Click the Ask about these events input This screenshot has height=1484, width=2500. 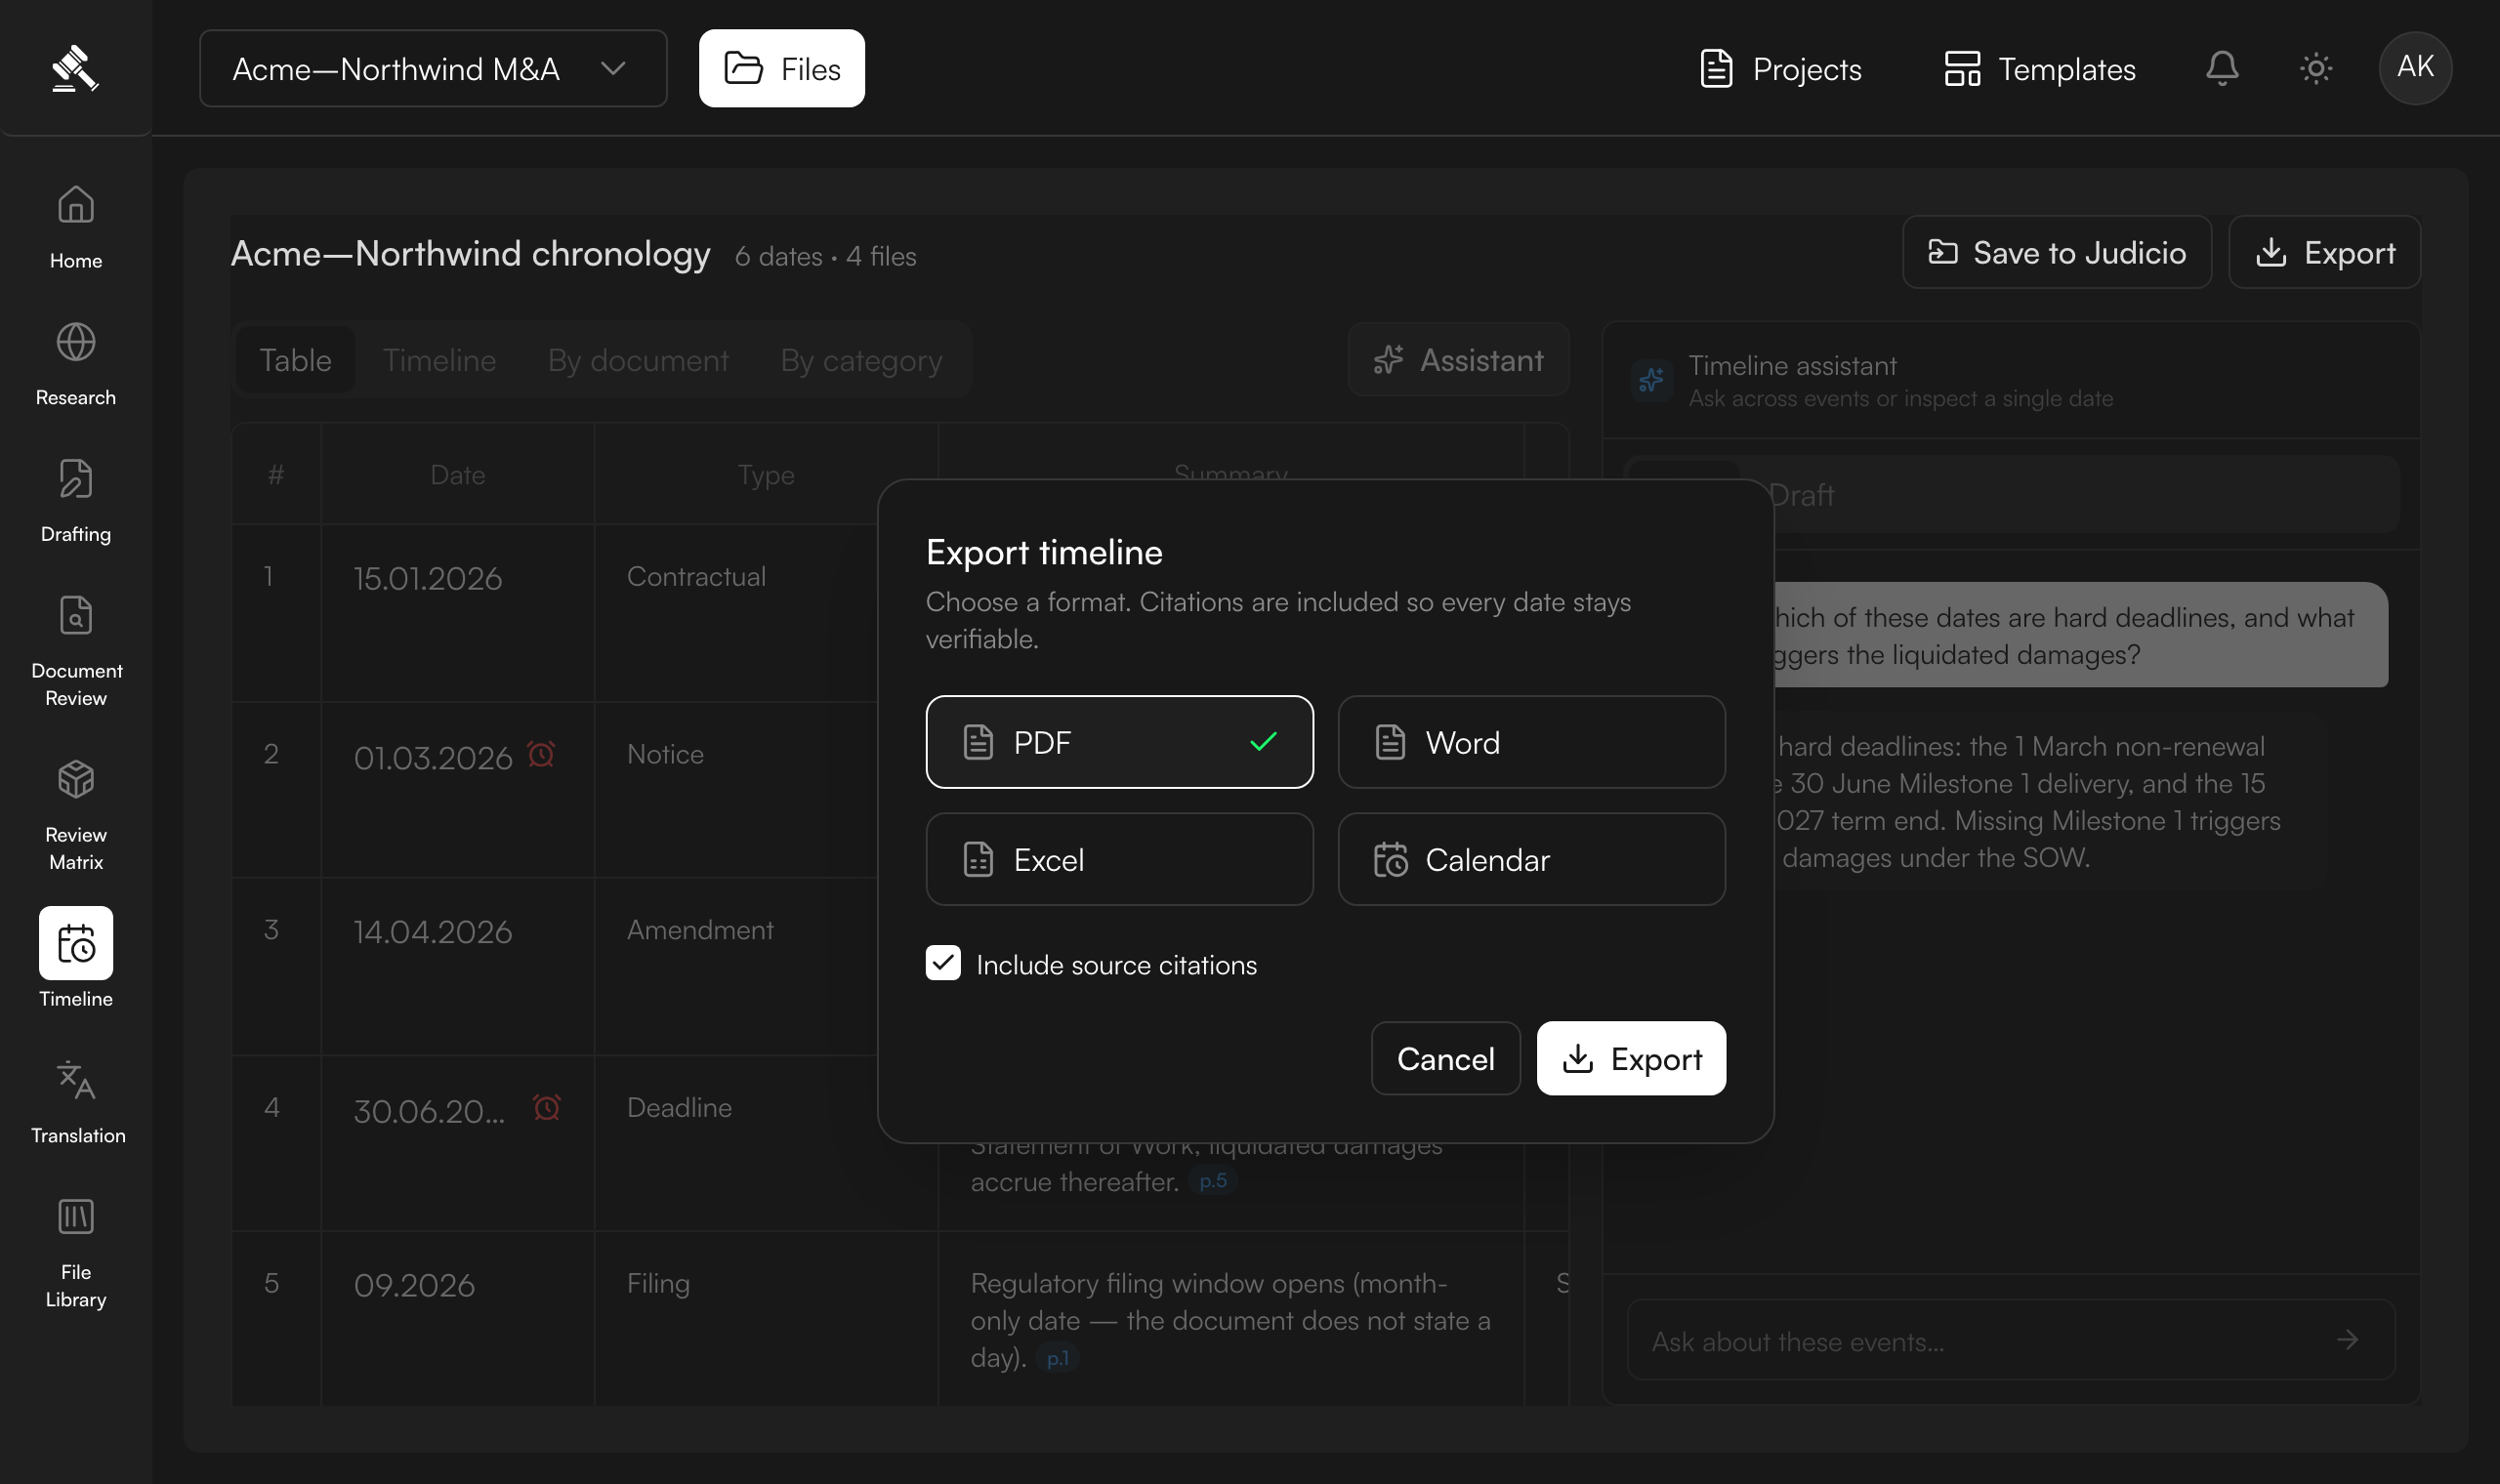2011,1340
